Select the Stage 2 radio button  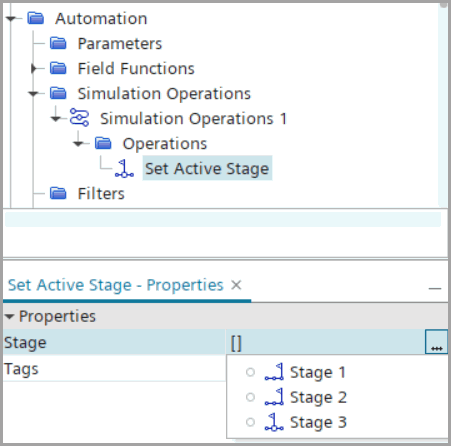click(x=250, y=397)
